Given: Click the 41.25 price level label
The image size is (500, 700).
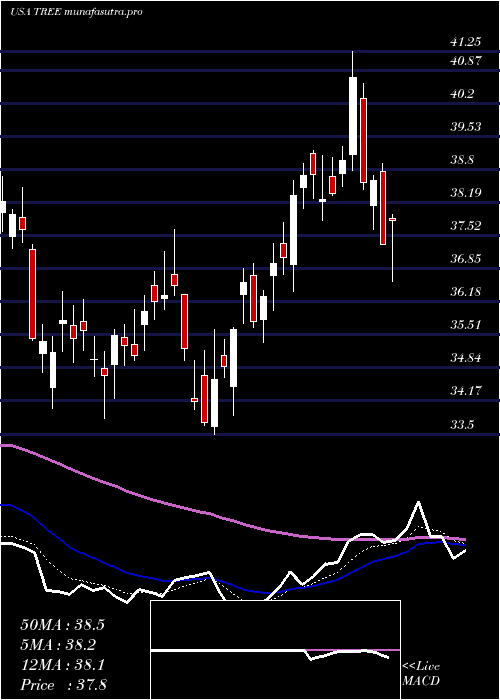Looking at the screenshot, I should pos(466,42).
